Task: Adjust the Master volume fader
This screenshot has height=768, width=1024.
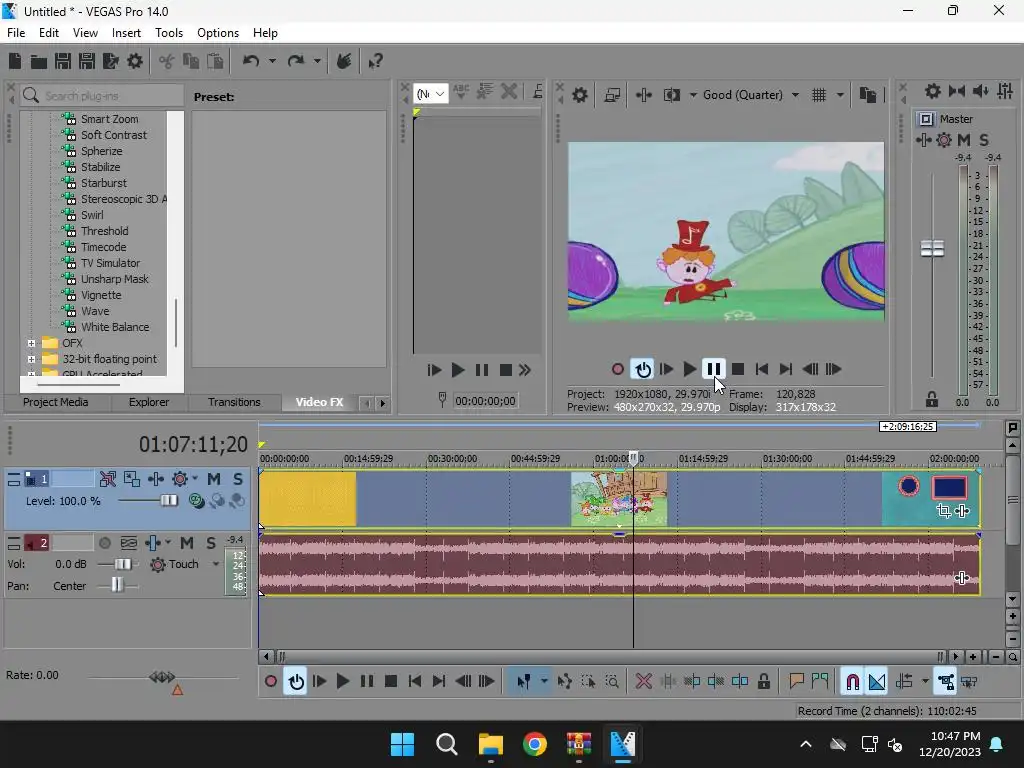Action: pyautogui.click(x=932, y=248)
